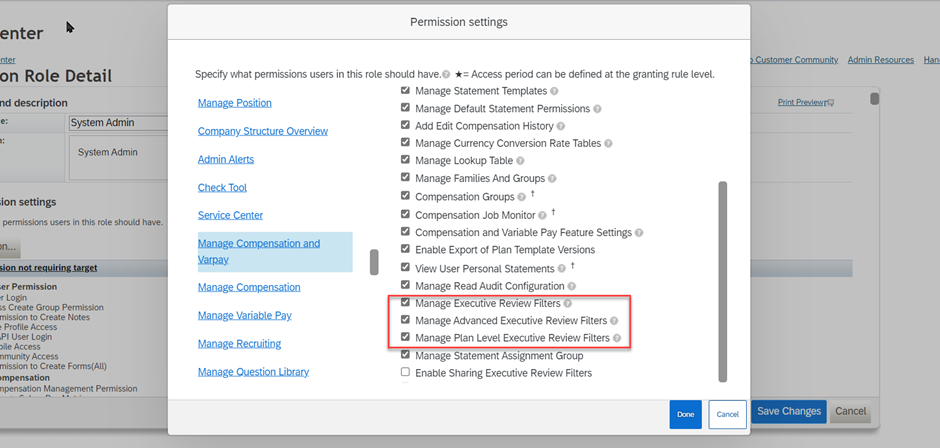Click background page scrollbar thumb
The image size is (940, 448).
(875, 98)
